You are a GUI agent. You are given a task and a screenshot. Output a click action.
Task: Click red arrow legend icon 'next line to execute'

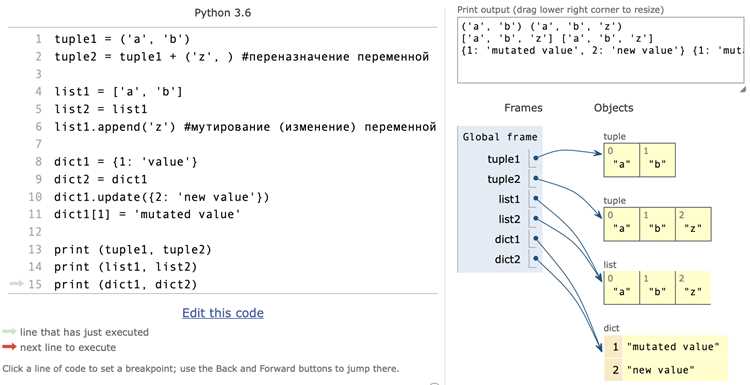click(x=9, y=347)
